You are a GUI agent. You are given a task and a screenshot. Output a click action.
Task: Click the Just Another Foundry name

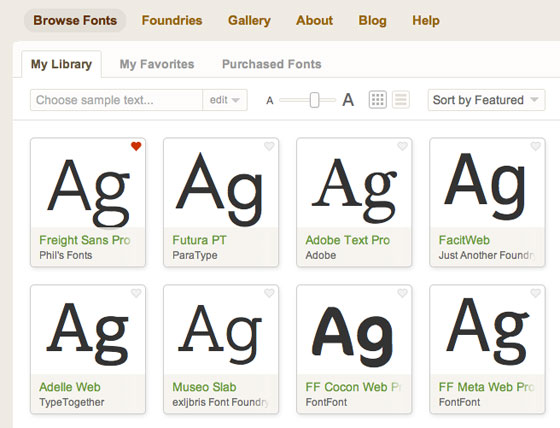pos(487,255)
